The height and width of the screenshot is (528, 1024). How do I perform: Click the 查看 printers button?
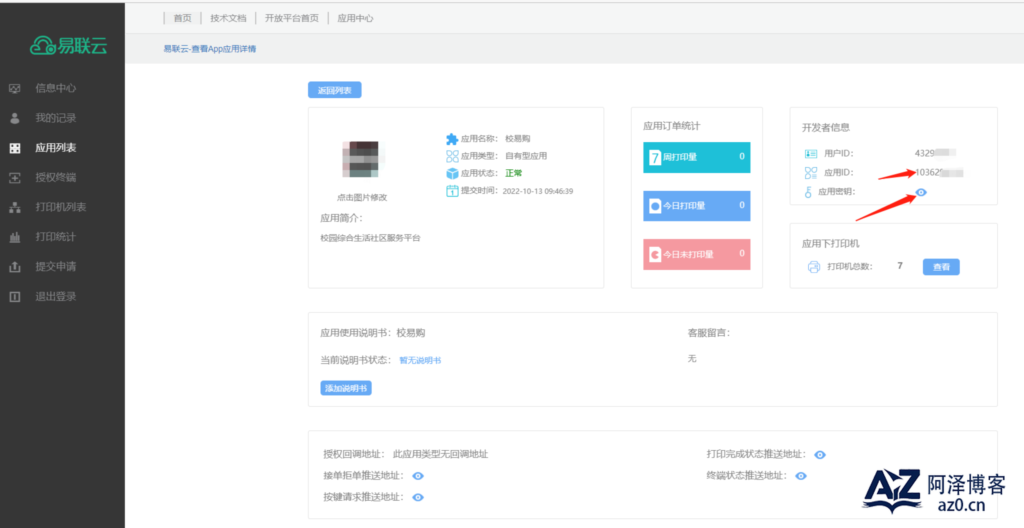[x=941, y=267]
